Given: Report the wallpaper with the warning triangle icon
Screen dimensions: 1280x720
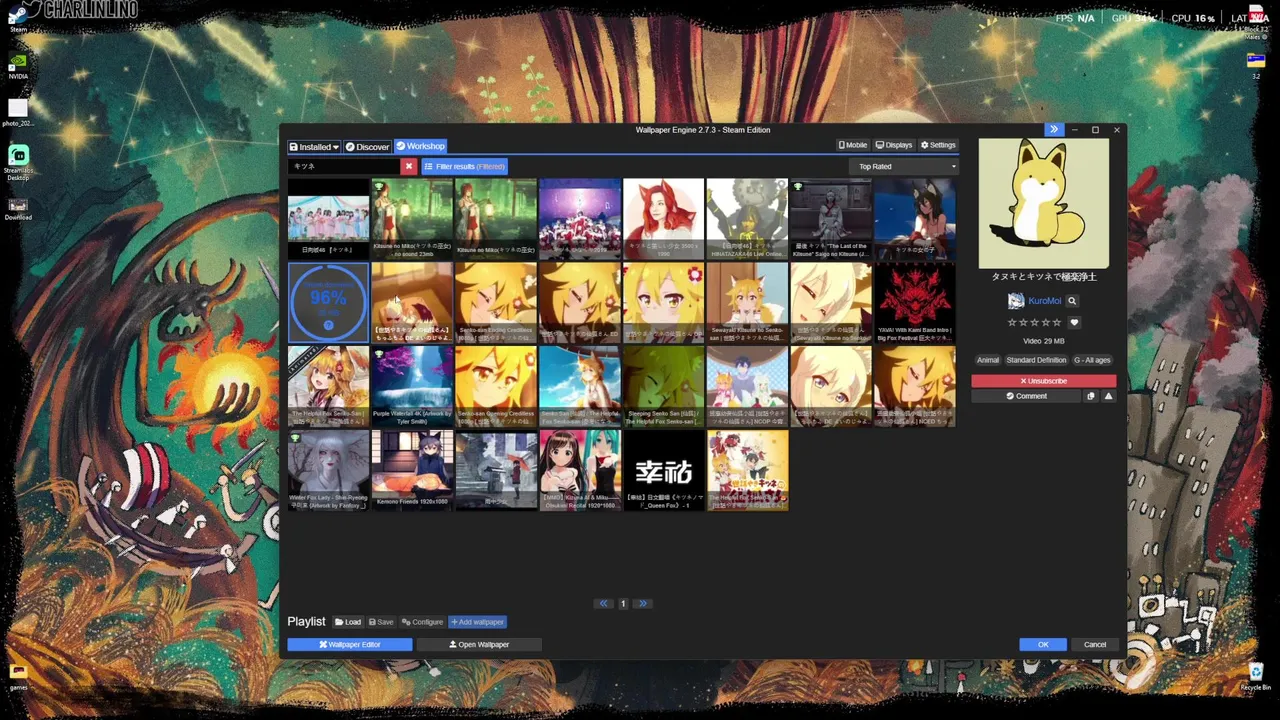Looking at the screenshot, I should click(x=1108, y=396).
